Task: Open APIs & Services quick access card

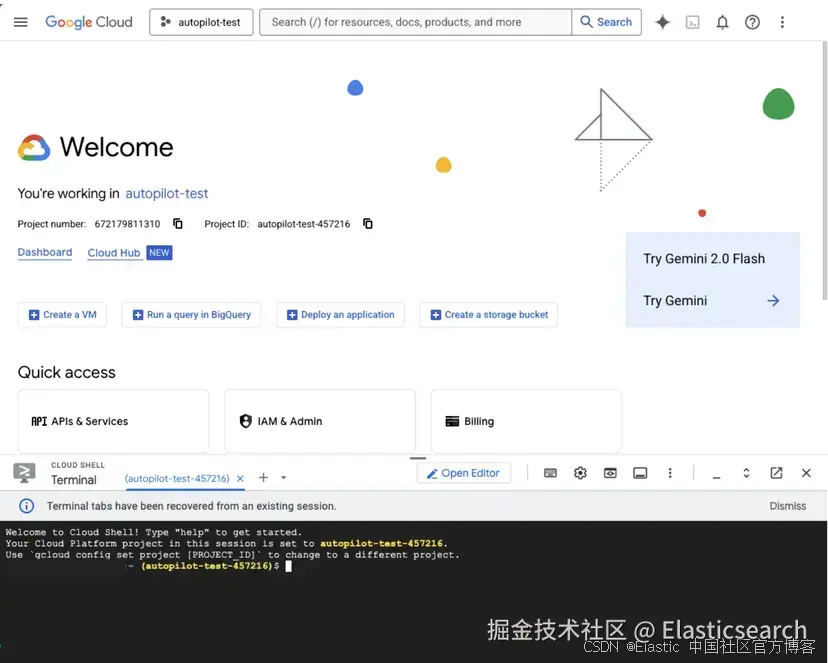Action: 113,421
